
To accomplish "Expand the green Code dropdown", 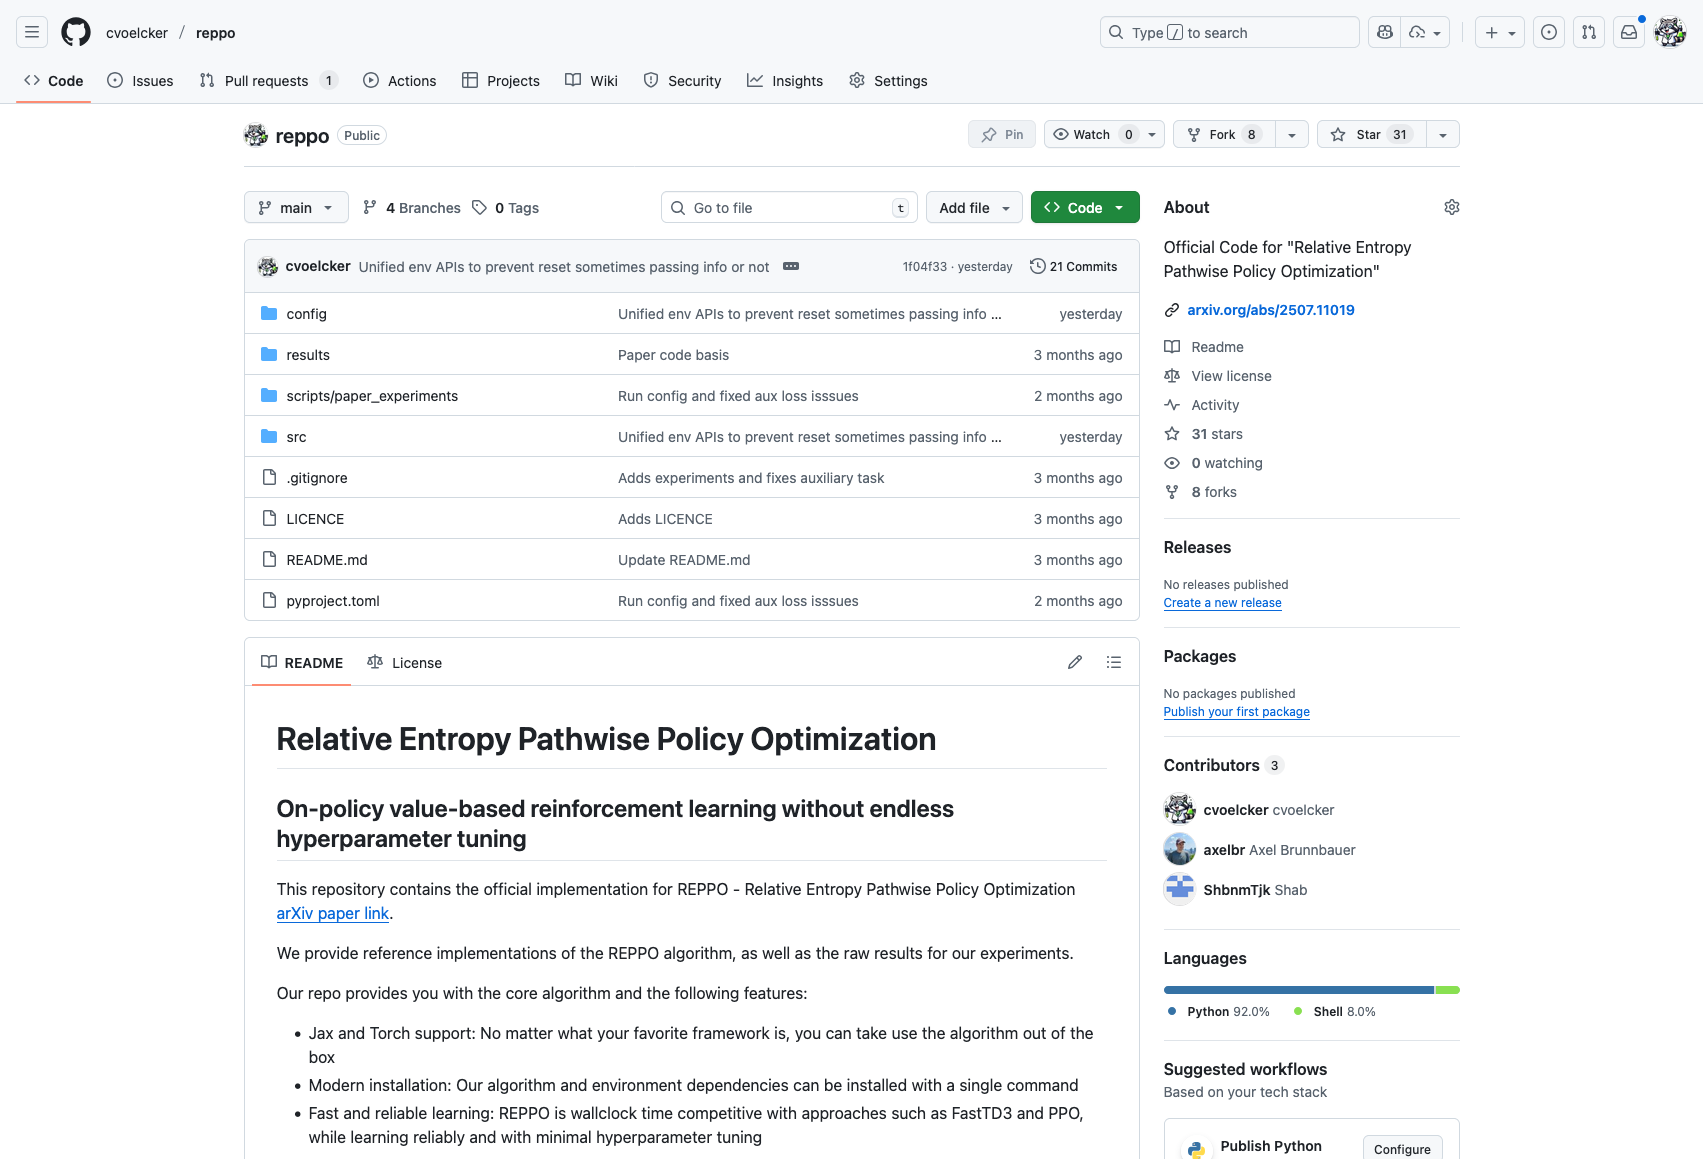I will pyautogui.click(x=1085, y=207).
